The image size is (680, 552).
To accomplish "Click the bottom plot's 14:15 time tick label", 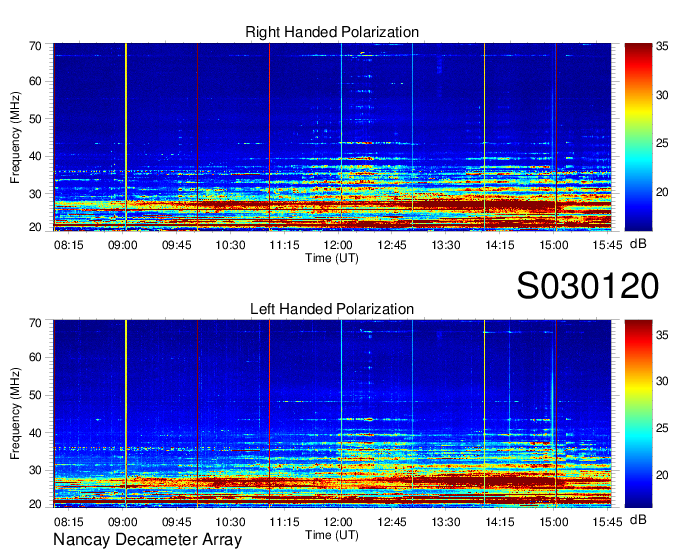I will pyautogui.click(x=500, y=522).
